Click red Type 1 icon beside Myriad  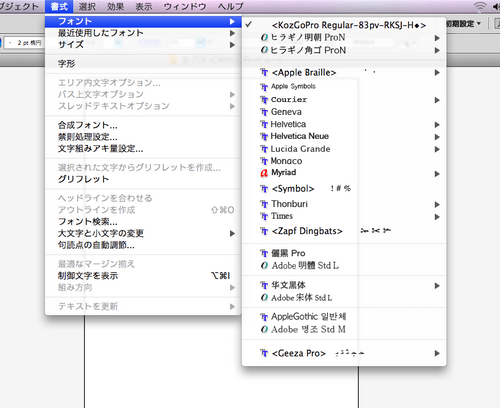pyautogui.click(x=264, y=173)
